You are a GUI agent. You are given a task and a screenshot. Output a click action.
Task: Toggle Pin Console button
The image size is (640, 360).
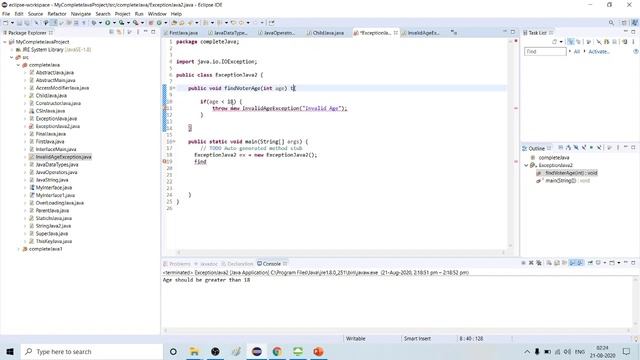pyautogui.click(x=590, y=263)
